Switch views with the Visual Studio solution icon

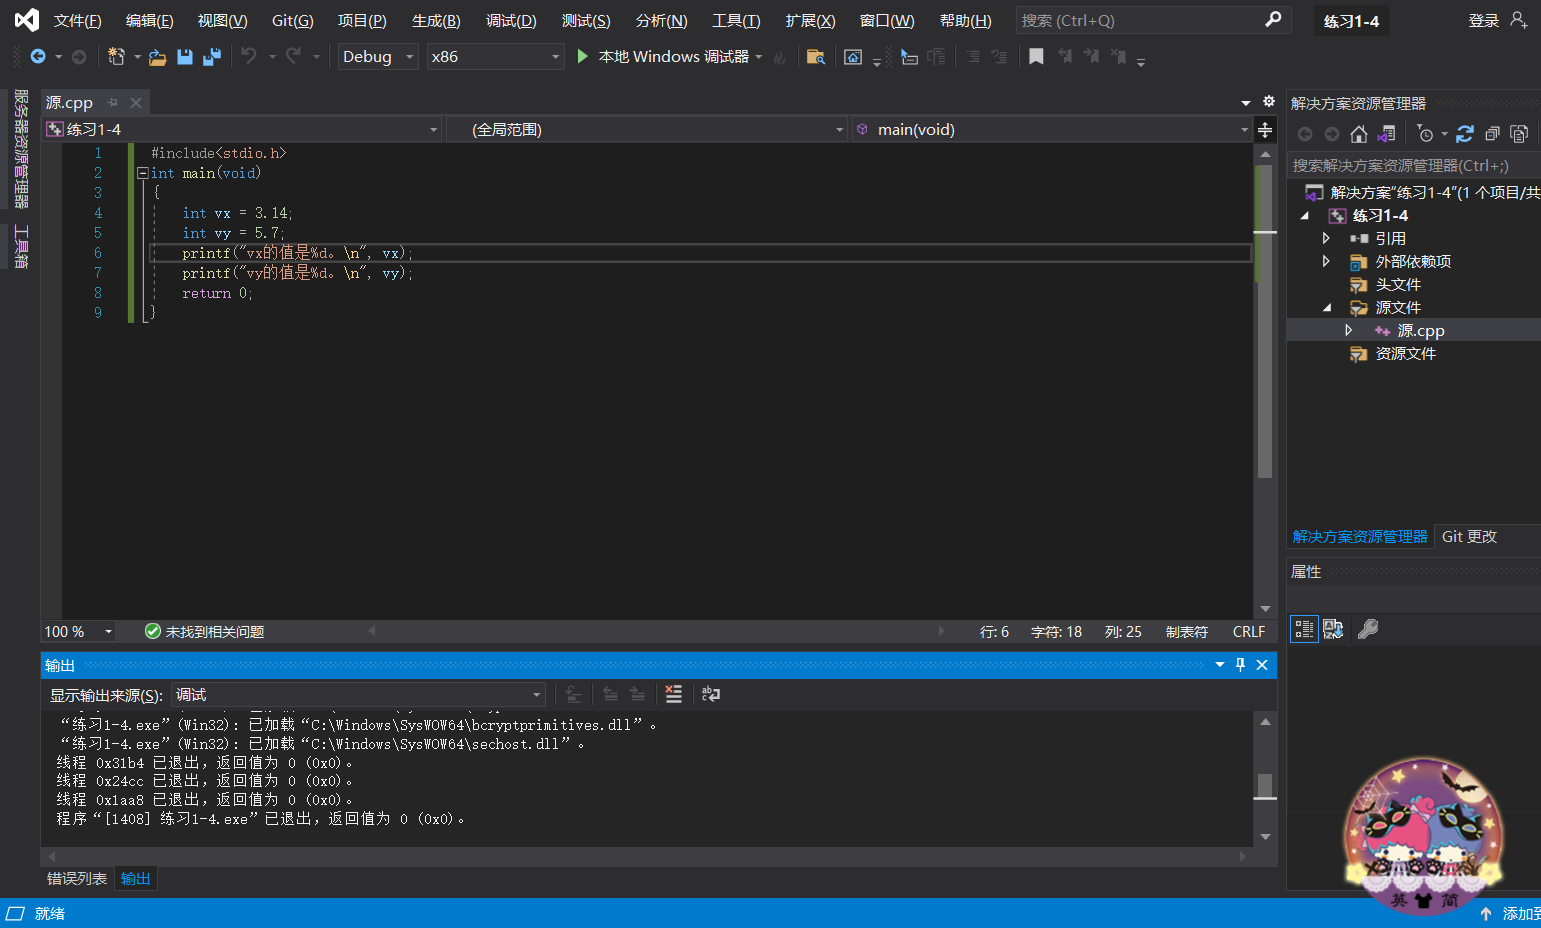tap(1386, 134)
